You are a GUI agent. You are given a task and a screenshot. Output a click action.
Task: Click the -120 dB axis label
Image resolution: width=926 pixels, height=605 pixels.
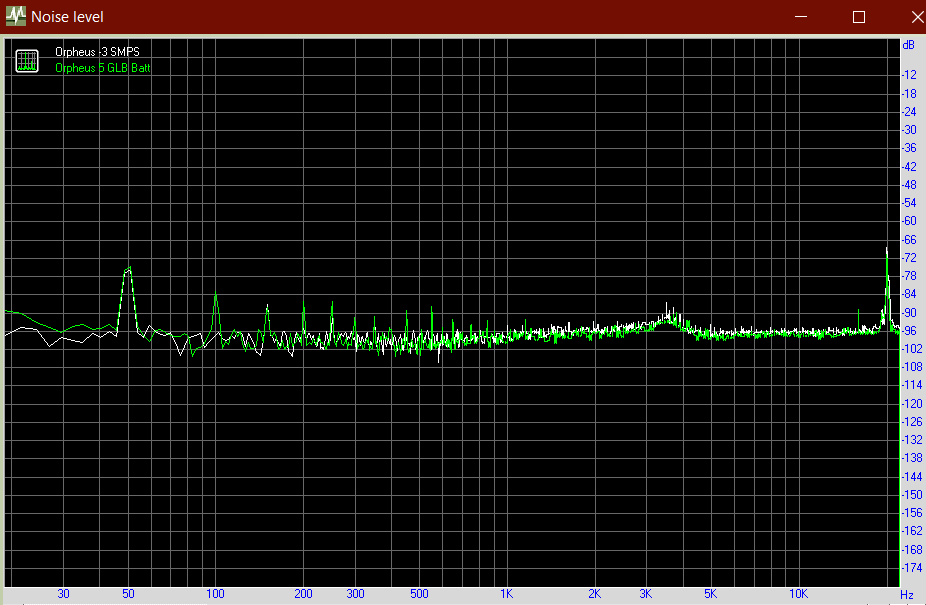click(912, 404)
